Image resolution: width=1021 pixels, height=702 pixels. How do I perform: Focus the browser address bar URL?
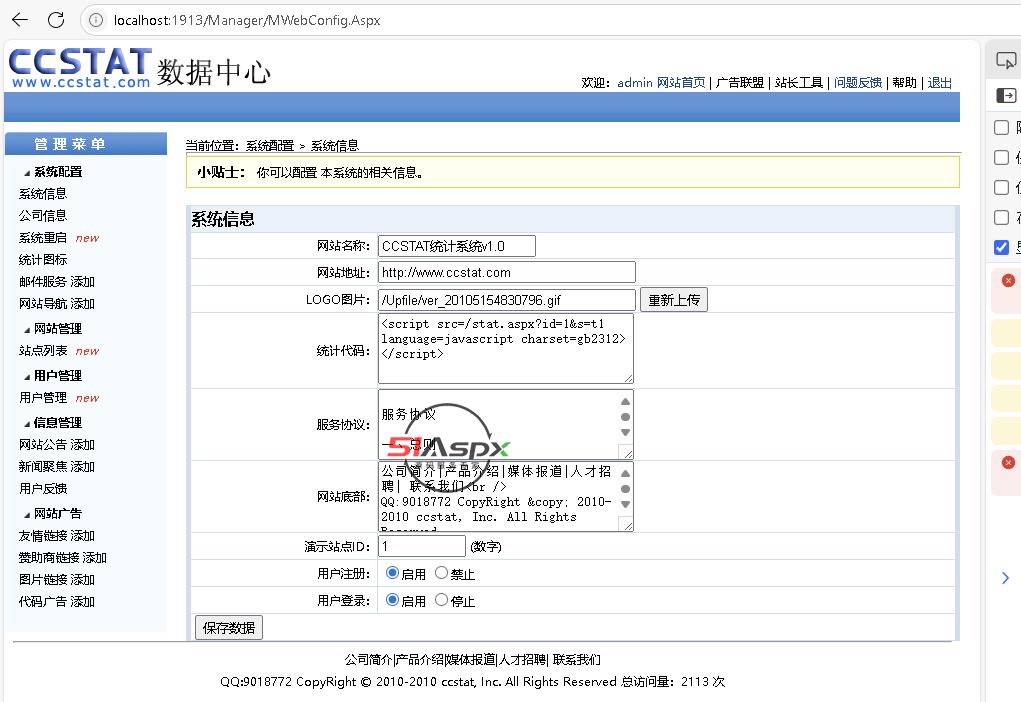[x=247, y=20]
